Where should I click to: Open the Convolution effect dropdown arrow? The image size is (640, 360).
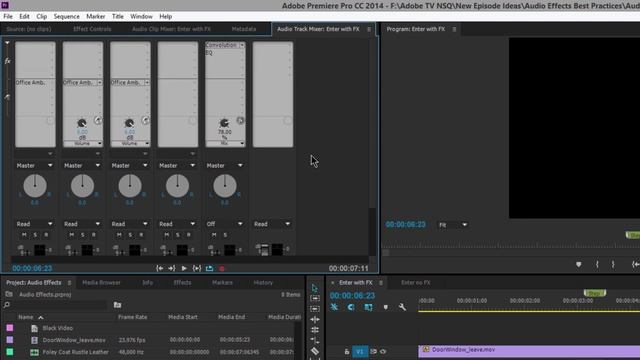pyautogui.click(x=242, y=45)
